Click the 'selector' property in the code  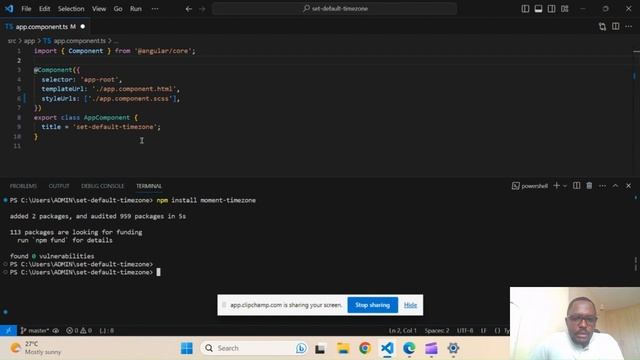[58, 80]
